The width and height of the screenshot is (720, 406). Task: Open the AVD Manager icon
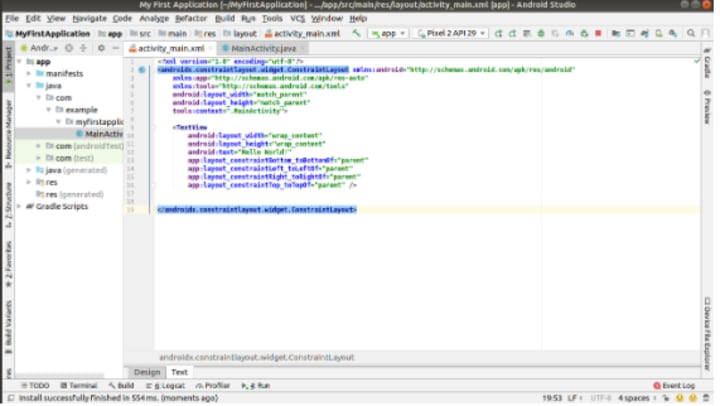point(659,33)
